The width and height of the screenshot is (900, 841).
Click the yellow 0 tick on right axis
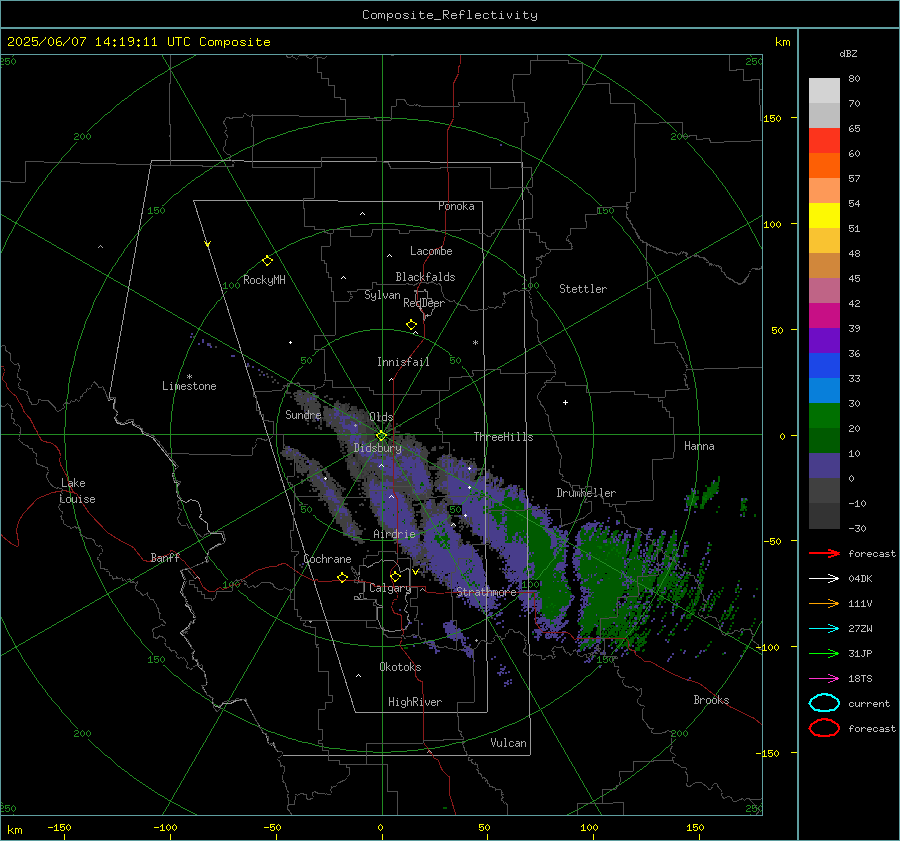click(x=782, y=436)
